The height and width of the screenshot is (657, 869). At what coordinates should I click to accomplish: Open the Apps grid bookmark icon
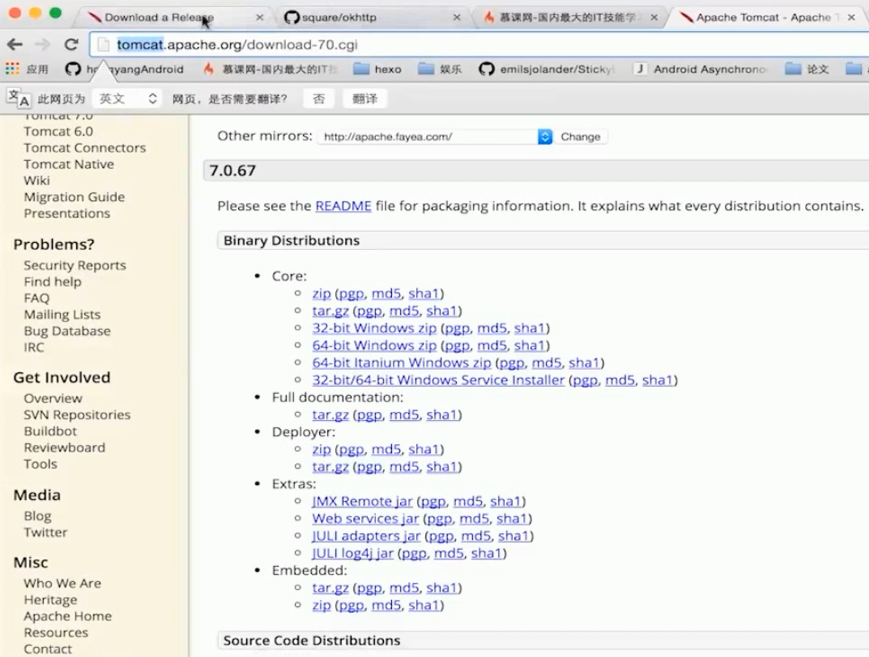(x=12, y=69)
